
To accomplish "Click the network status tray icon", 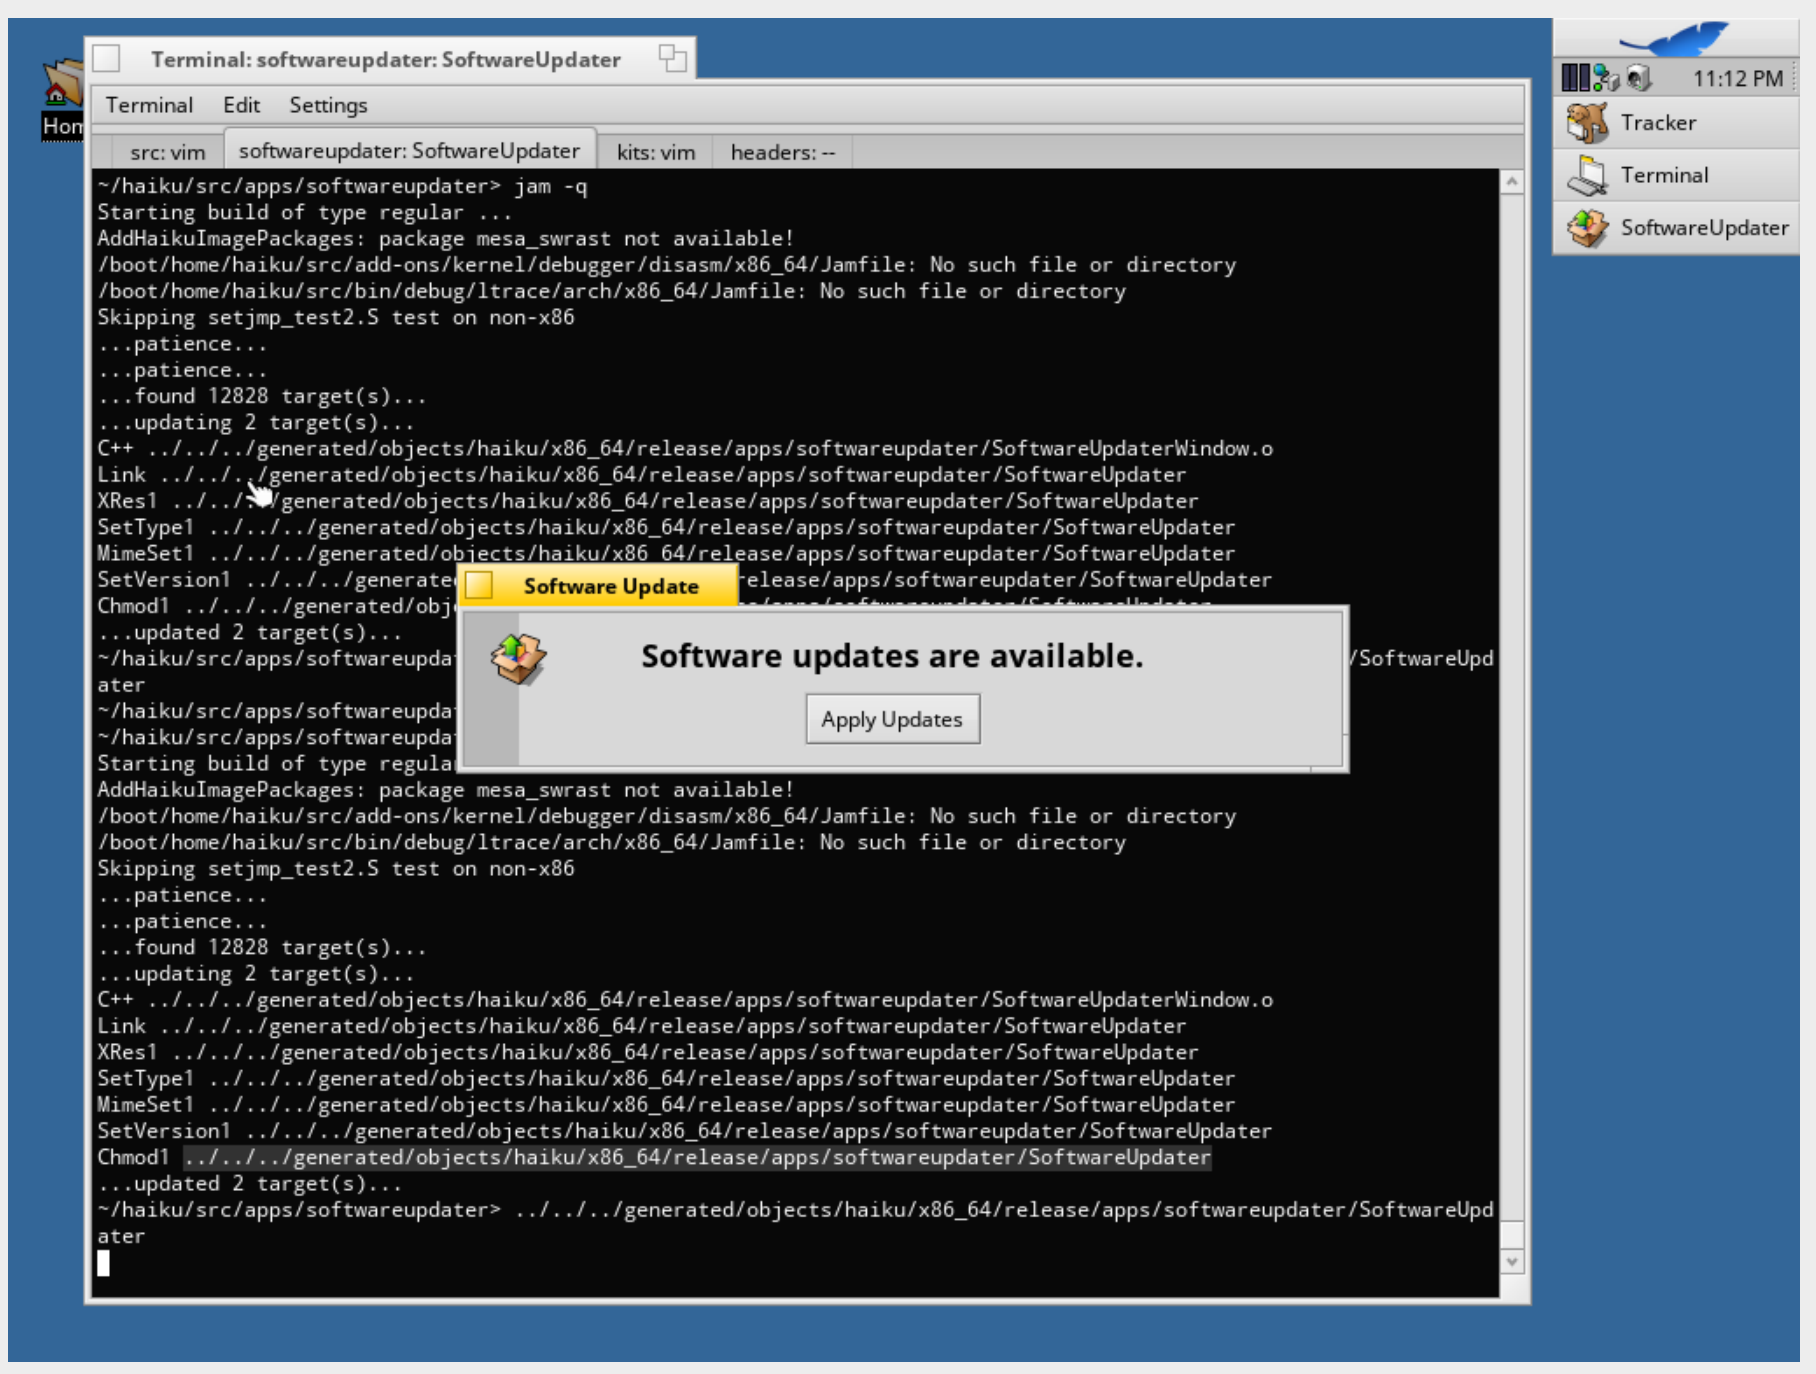I will click(x=1606, y=78).
